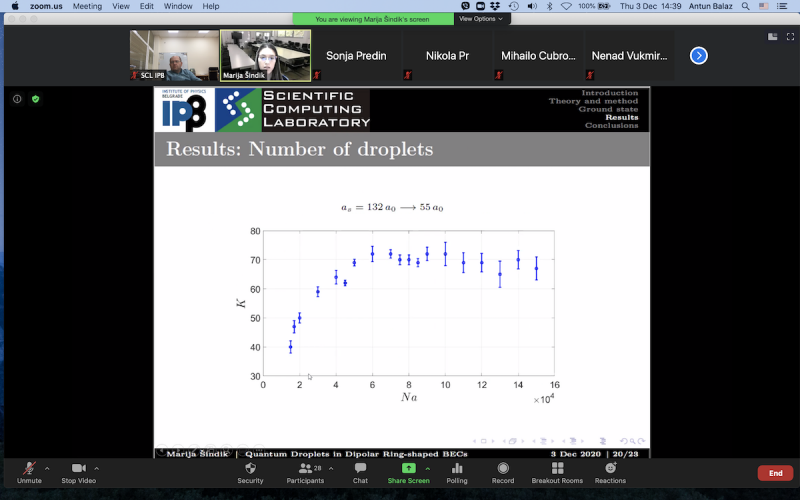
Task: Click Antun Balaz user name in menu bar
Action: [x=711, y=6]
